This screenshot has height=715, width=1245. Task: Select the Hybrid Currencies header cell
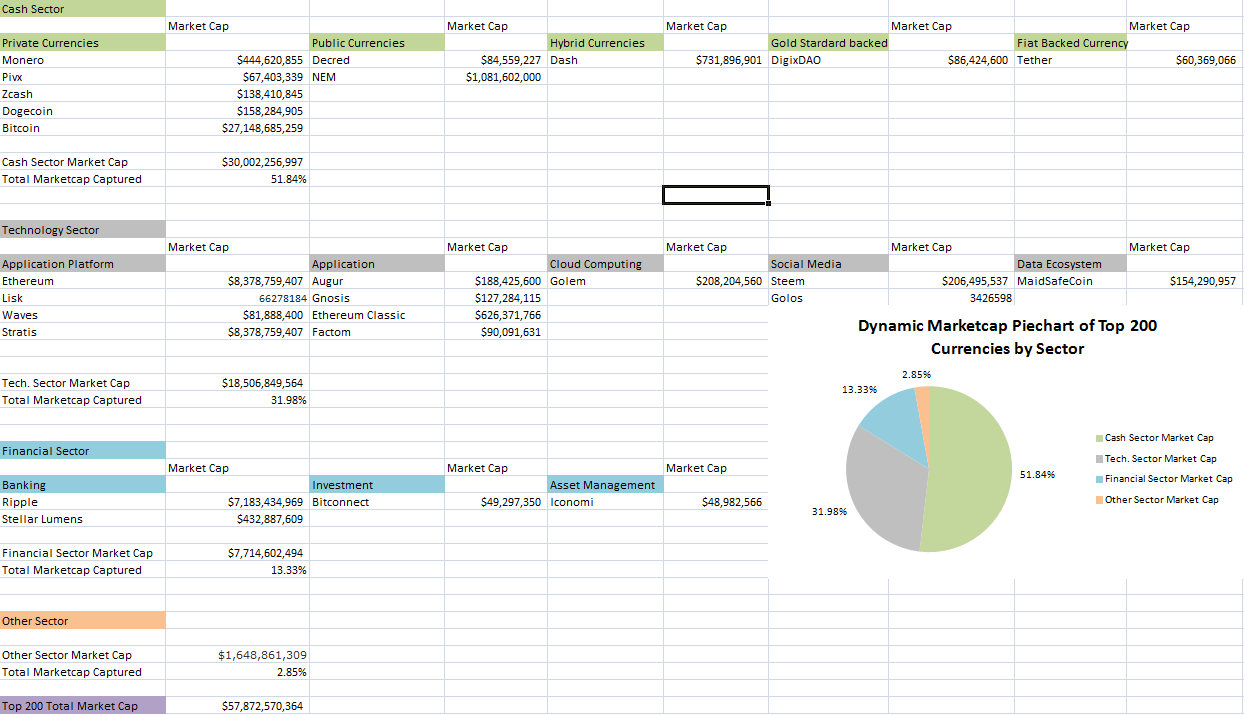tap(605, 43)
